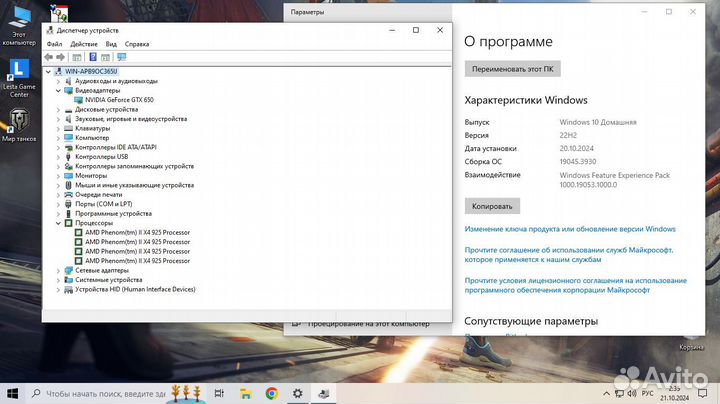Click the 20.10.2024 install date value
This screenshot has width=720, height=404.
coord(576,148)
